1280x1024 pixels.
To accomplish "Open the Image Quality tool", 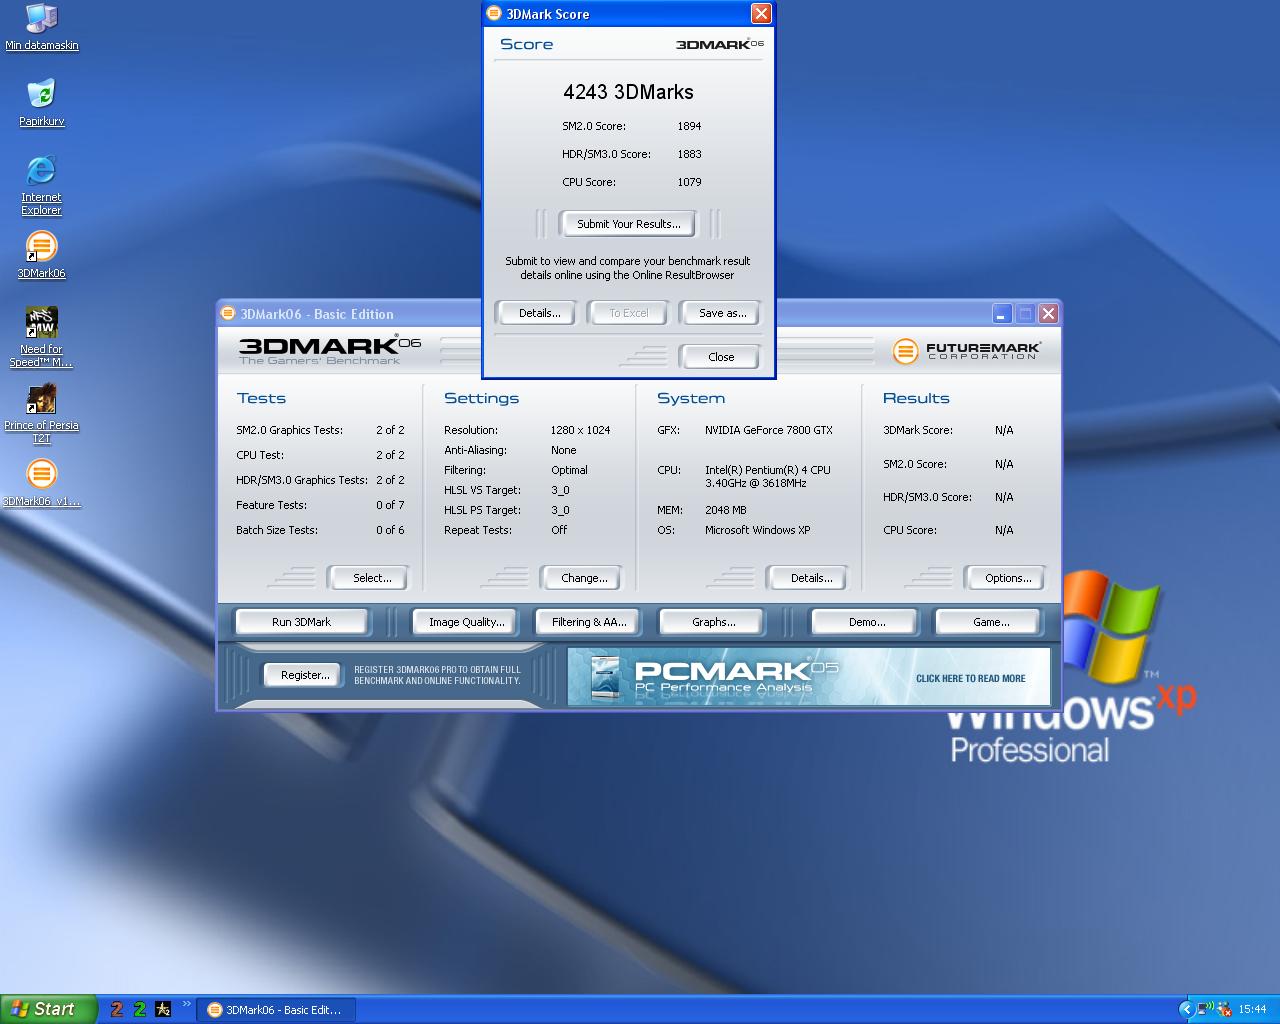I will coord(466,622).
